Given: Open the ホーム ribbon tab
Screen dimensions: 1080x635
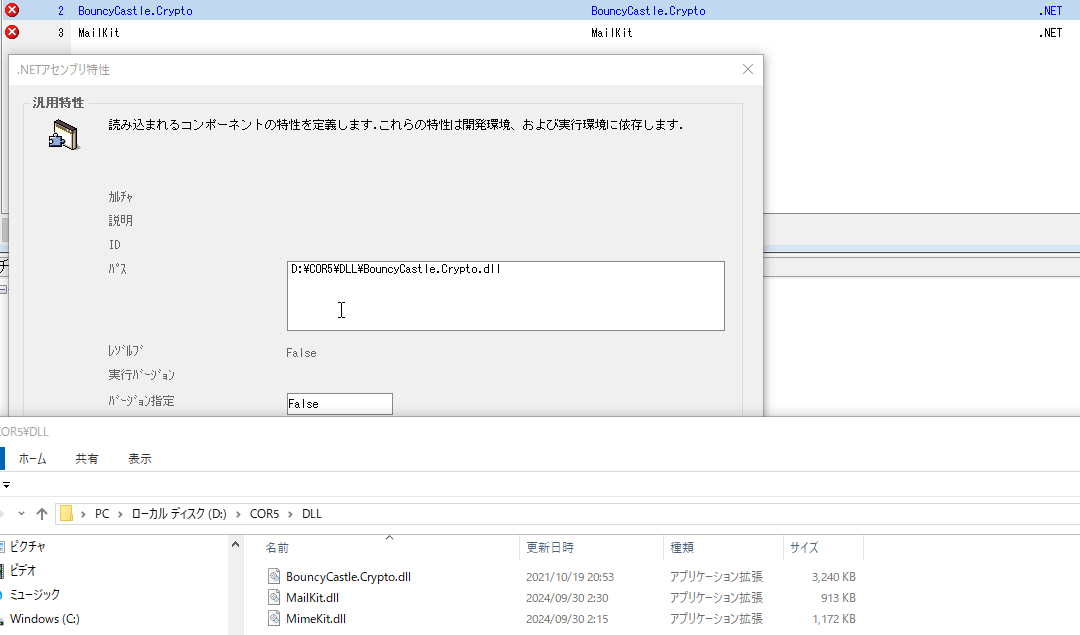Looking at the screenshot, I should tap(32, 459).
